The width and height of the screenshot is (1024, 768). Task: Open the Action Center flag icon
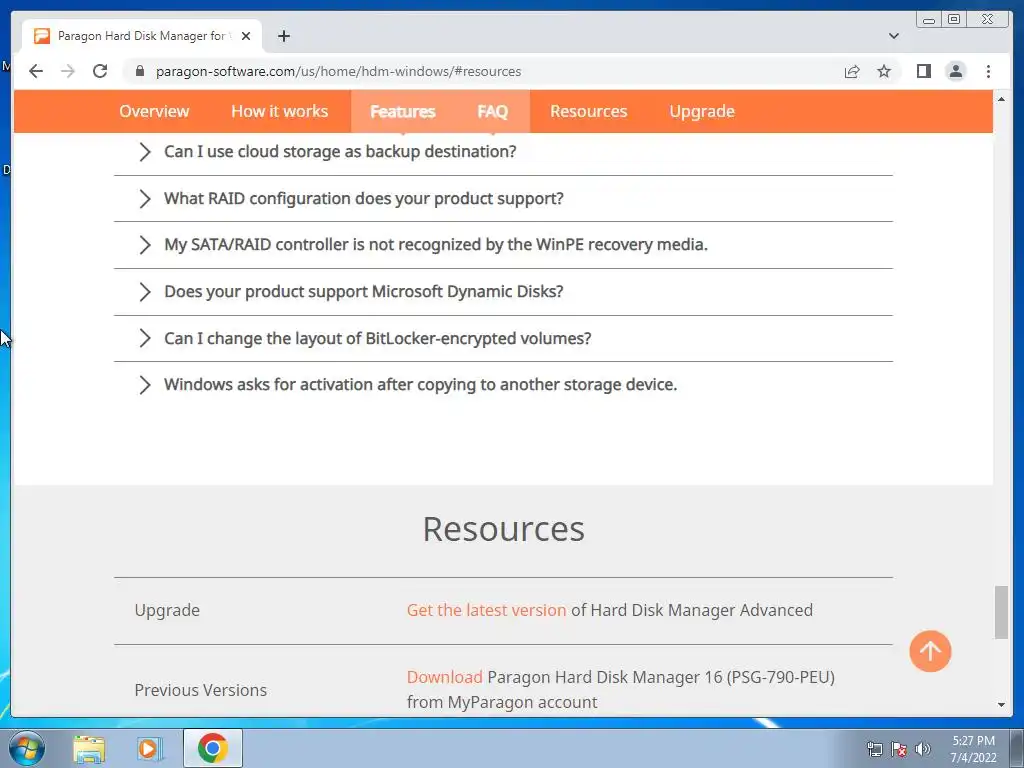pyautogui.click(x=899, y=749)
